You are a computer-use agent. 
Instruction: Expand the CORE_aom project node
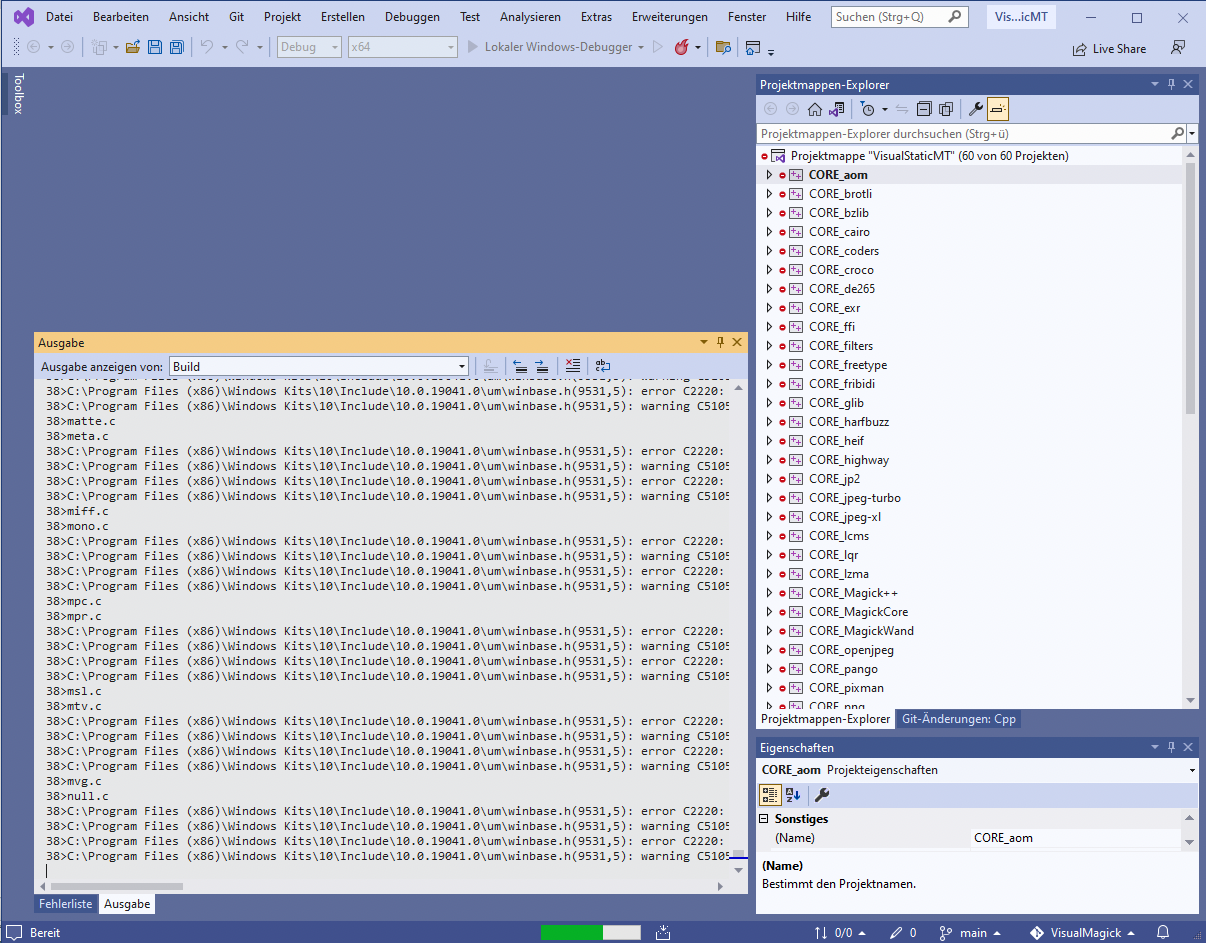click(x=768, y=175)
